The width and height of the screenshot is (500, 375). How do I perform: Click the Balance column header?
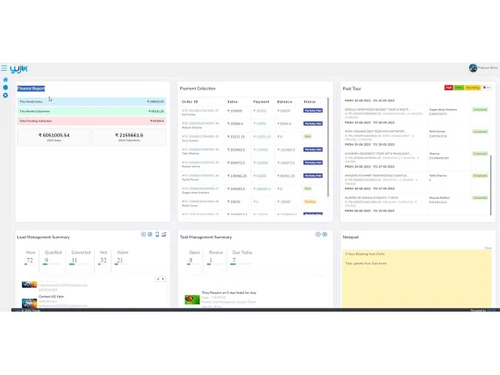pos(284,102)
